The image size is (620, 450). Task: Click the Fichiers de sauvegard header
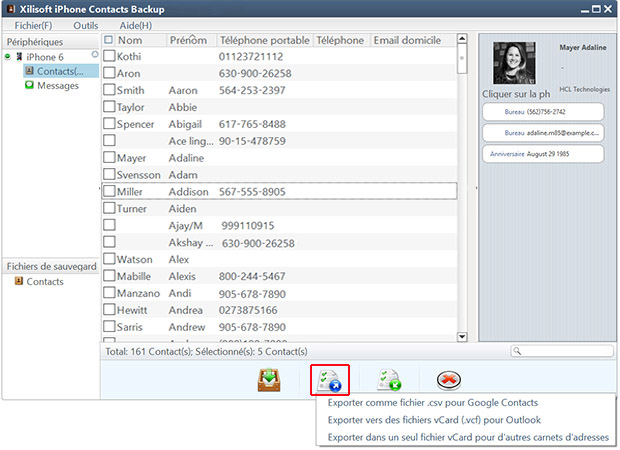(51, 266)
